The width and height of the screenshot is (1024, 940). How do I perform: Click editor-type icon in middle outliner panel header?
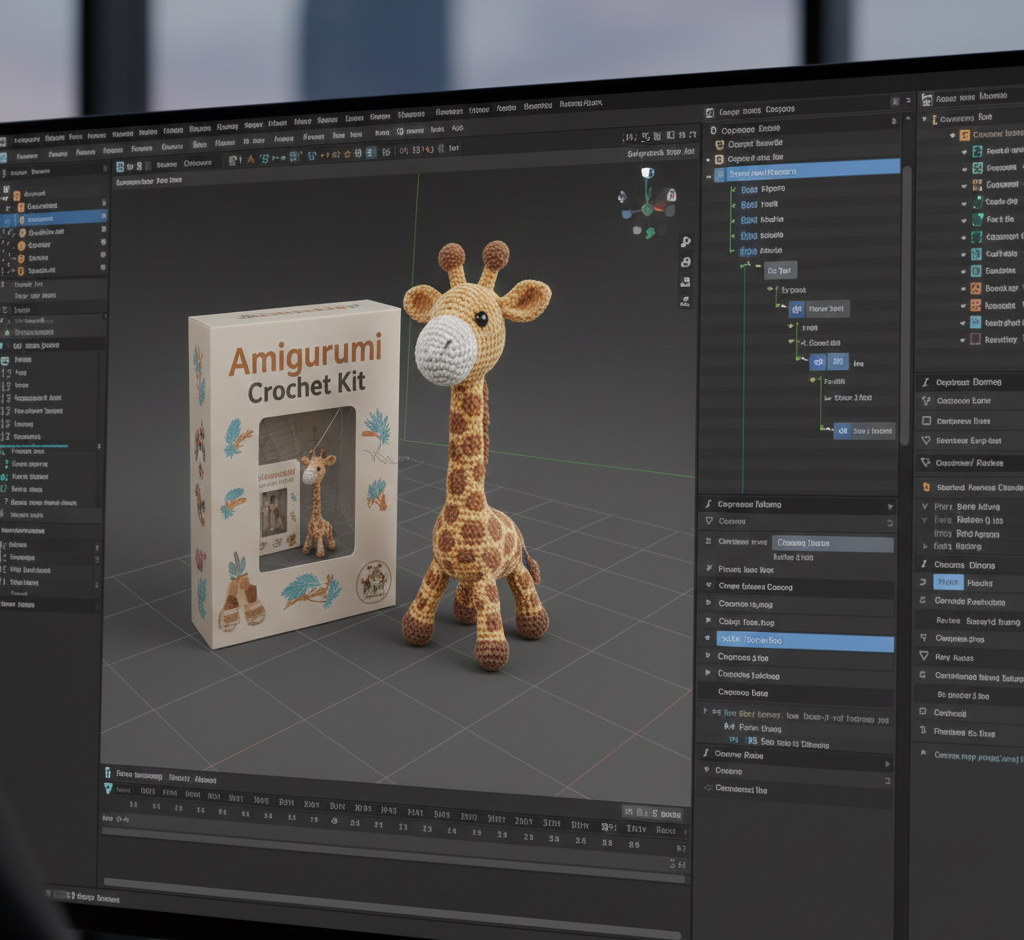click(710, 112)
